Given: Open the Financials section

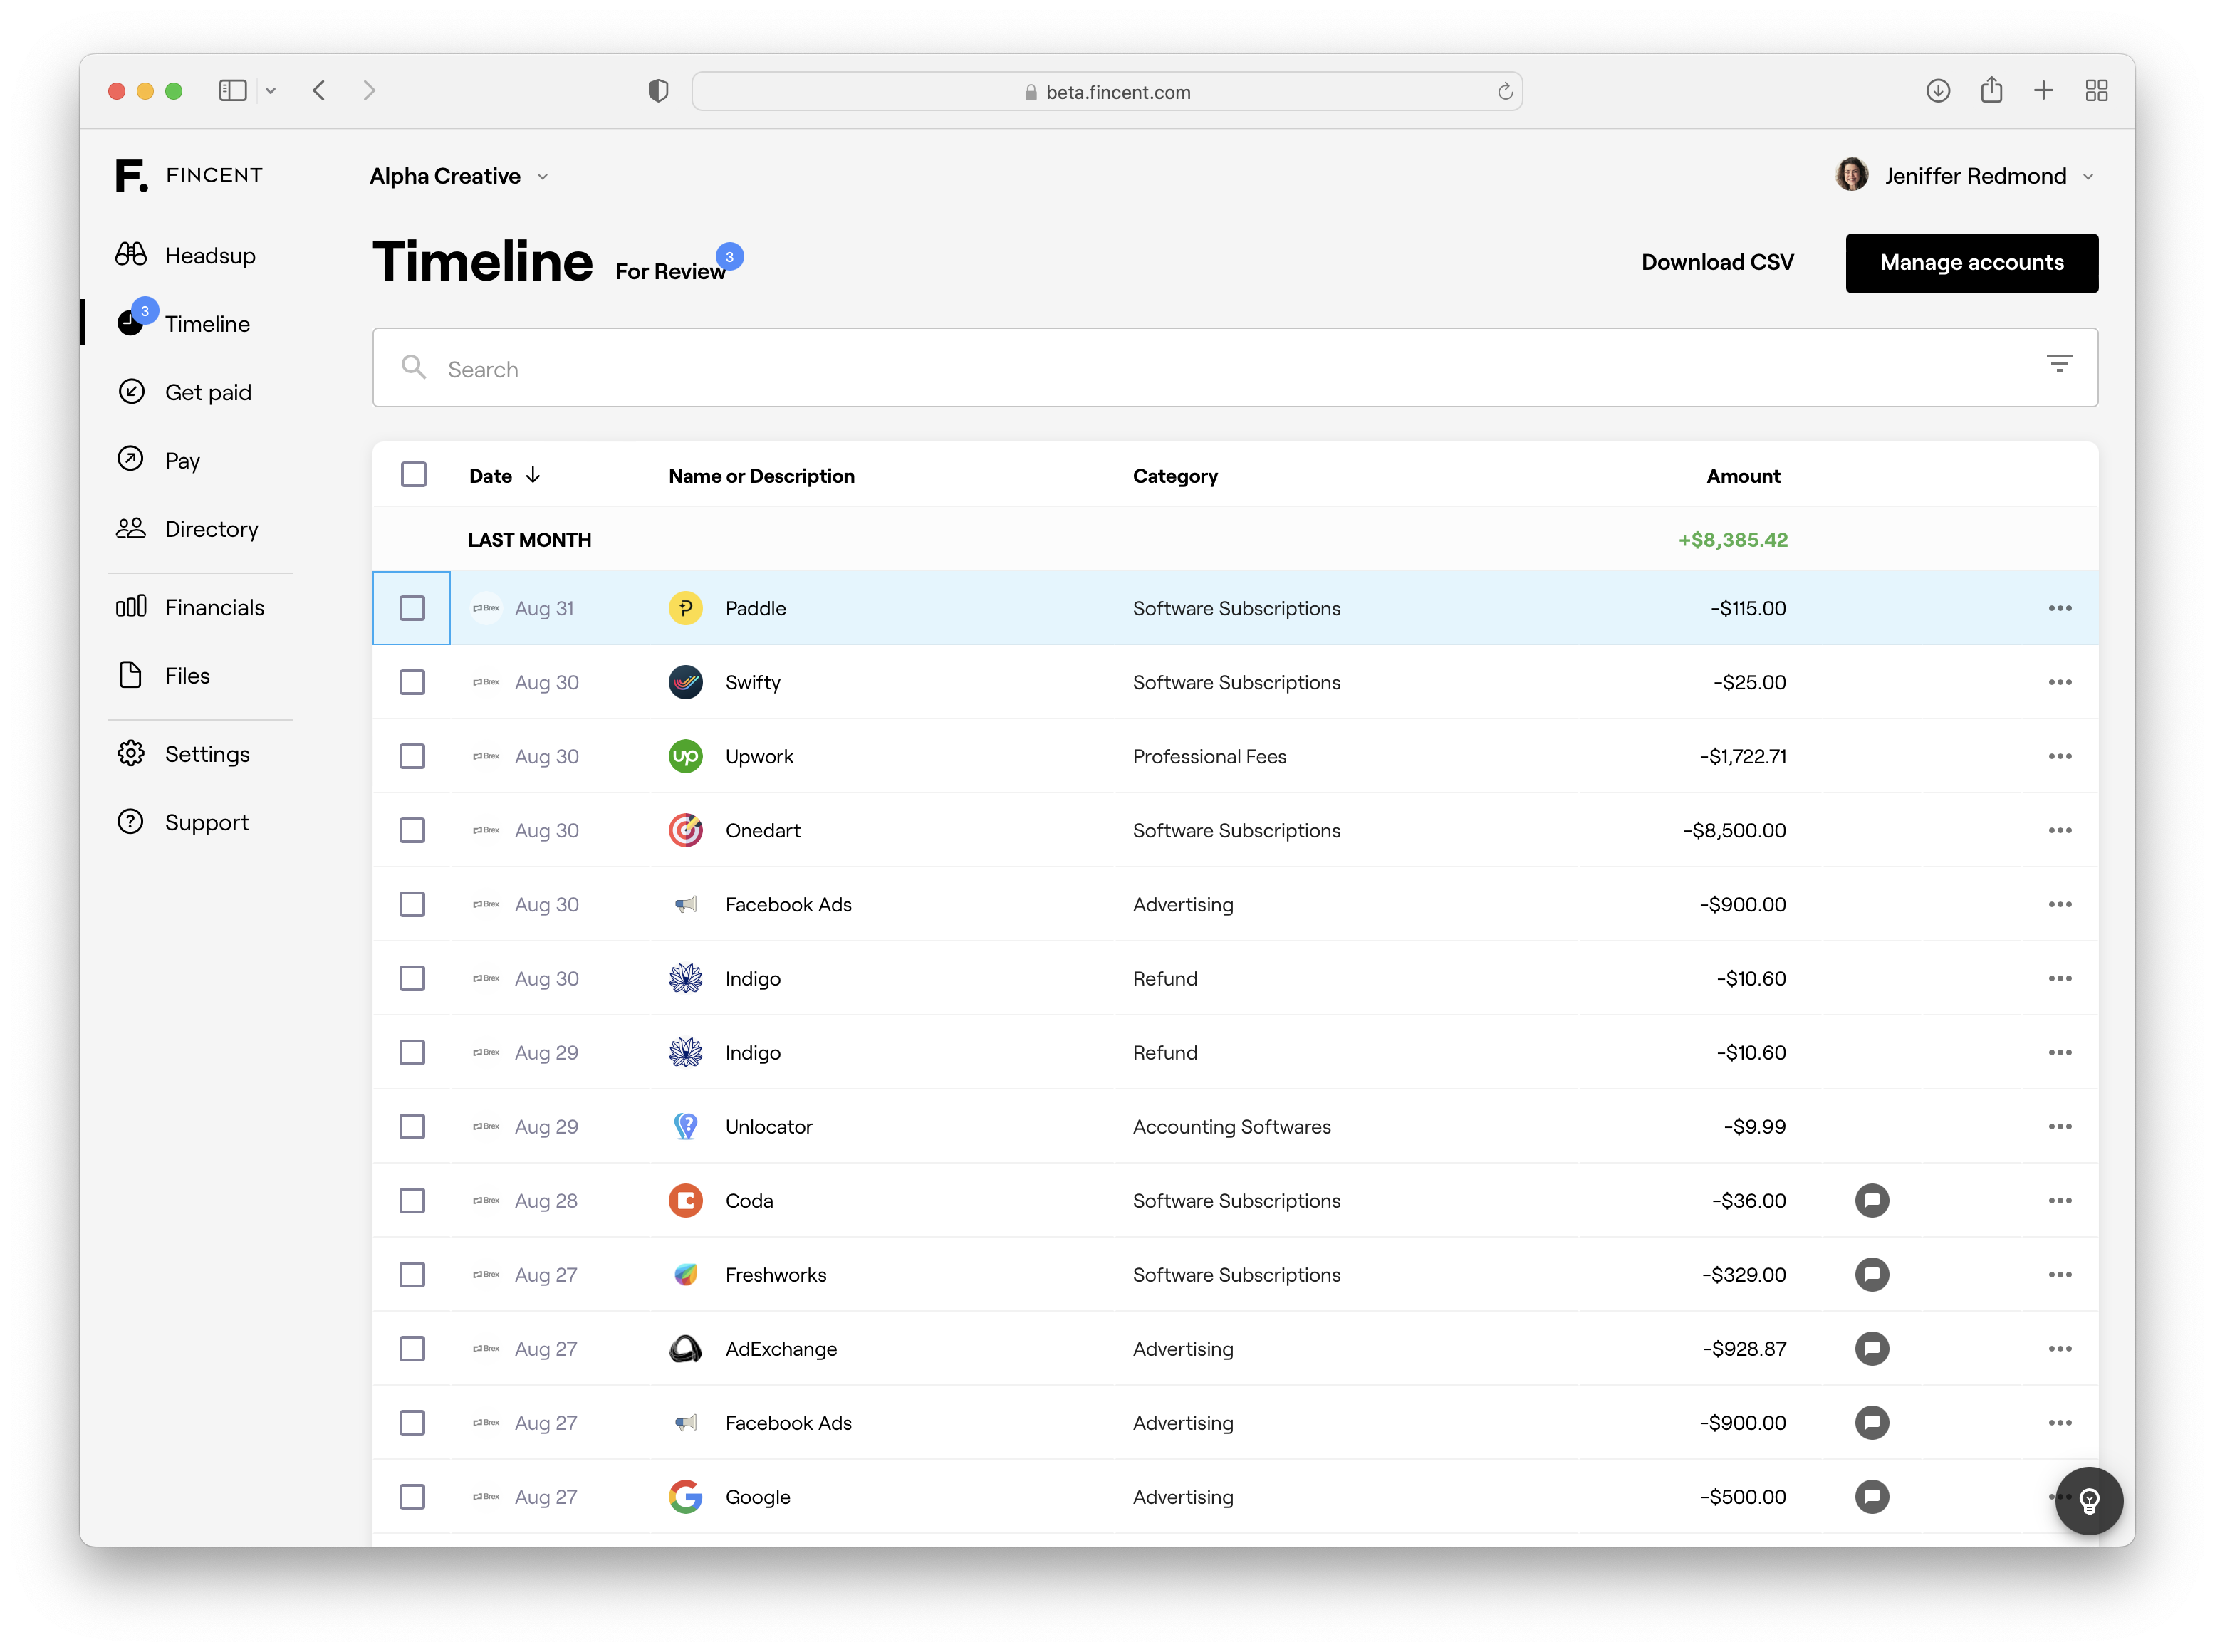Looking at the screenshot, I should 214,606.
